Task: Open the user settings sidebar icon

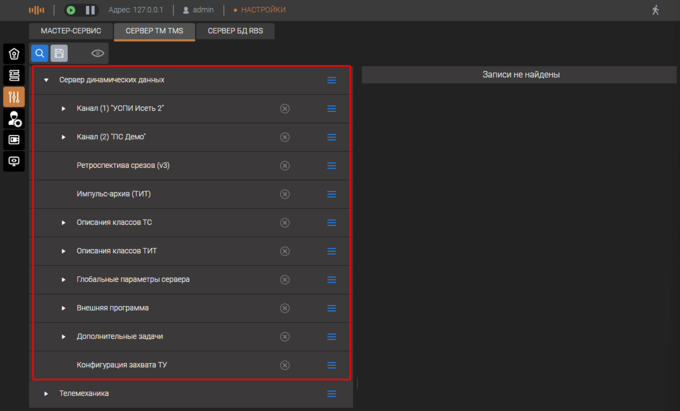Action: [x=14, y=119]
